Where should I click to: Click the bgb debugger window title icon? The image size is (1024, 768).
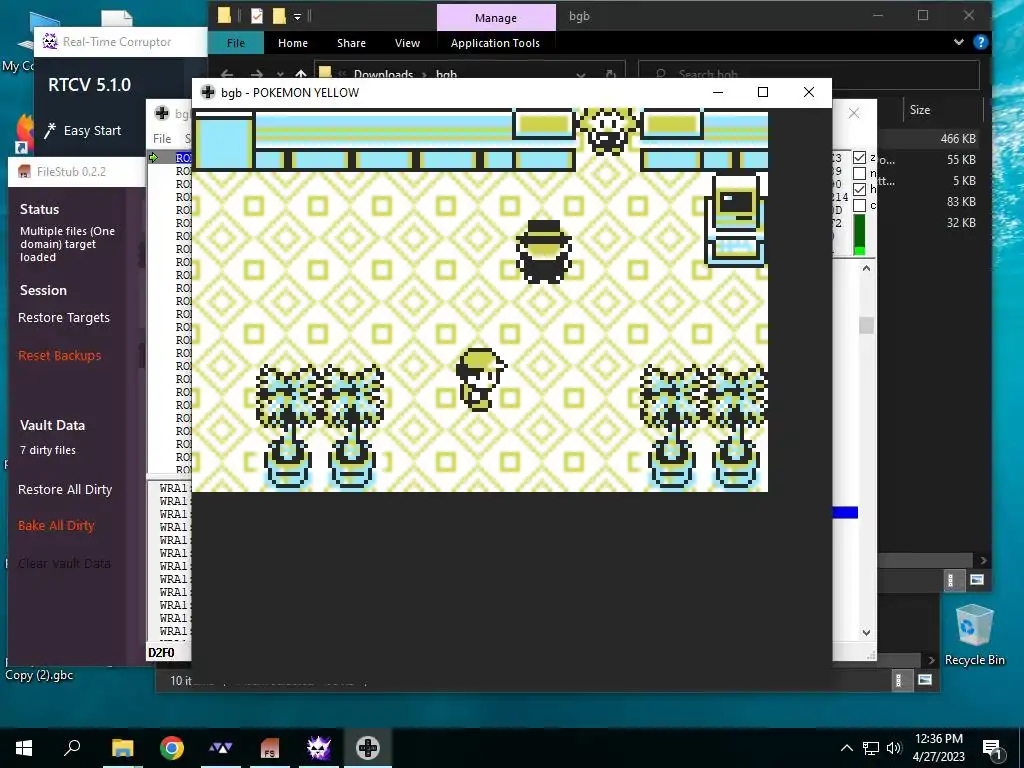[162, 113]
